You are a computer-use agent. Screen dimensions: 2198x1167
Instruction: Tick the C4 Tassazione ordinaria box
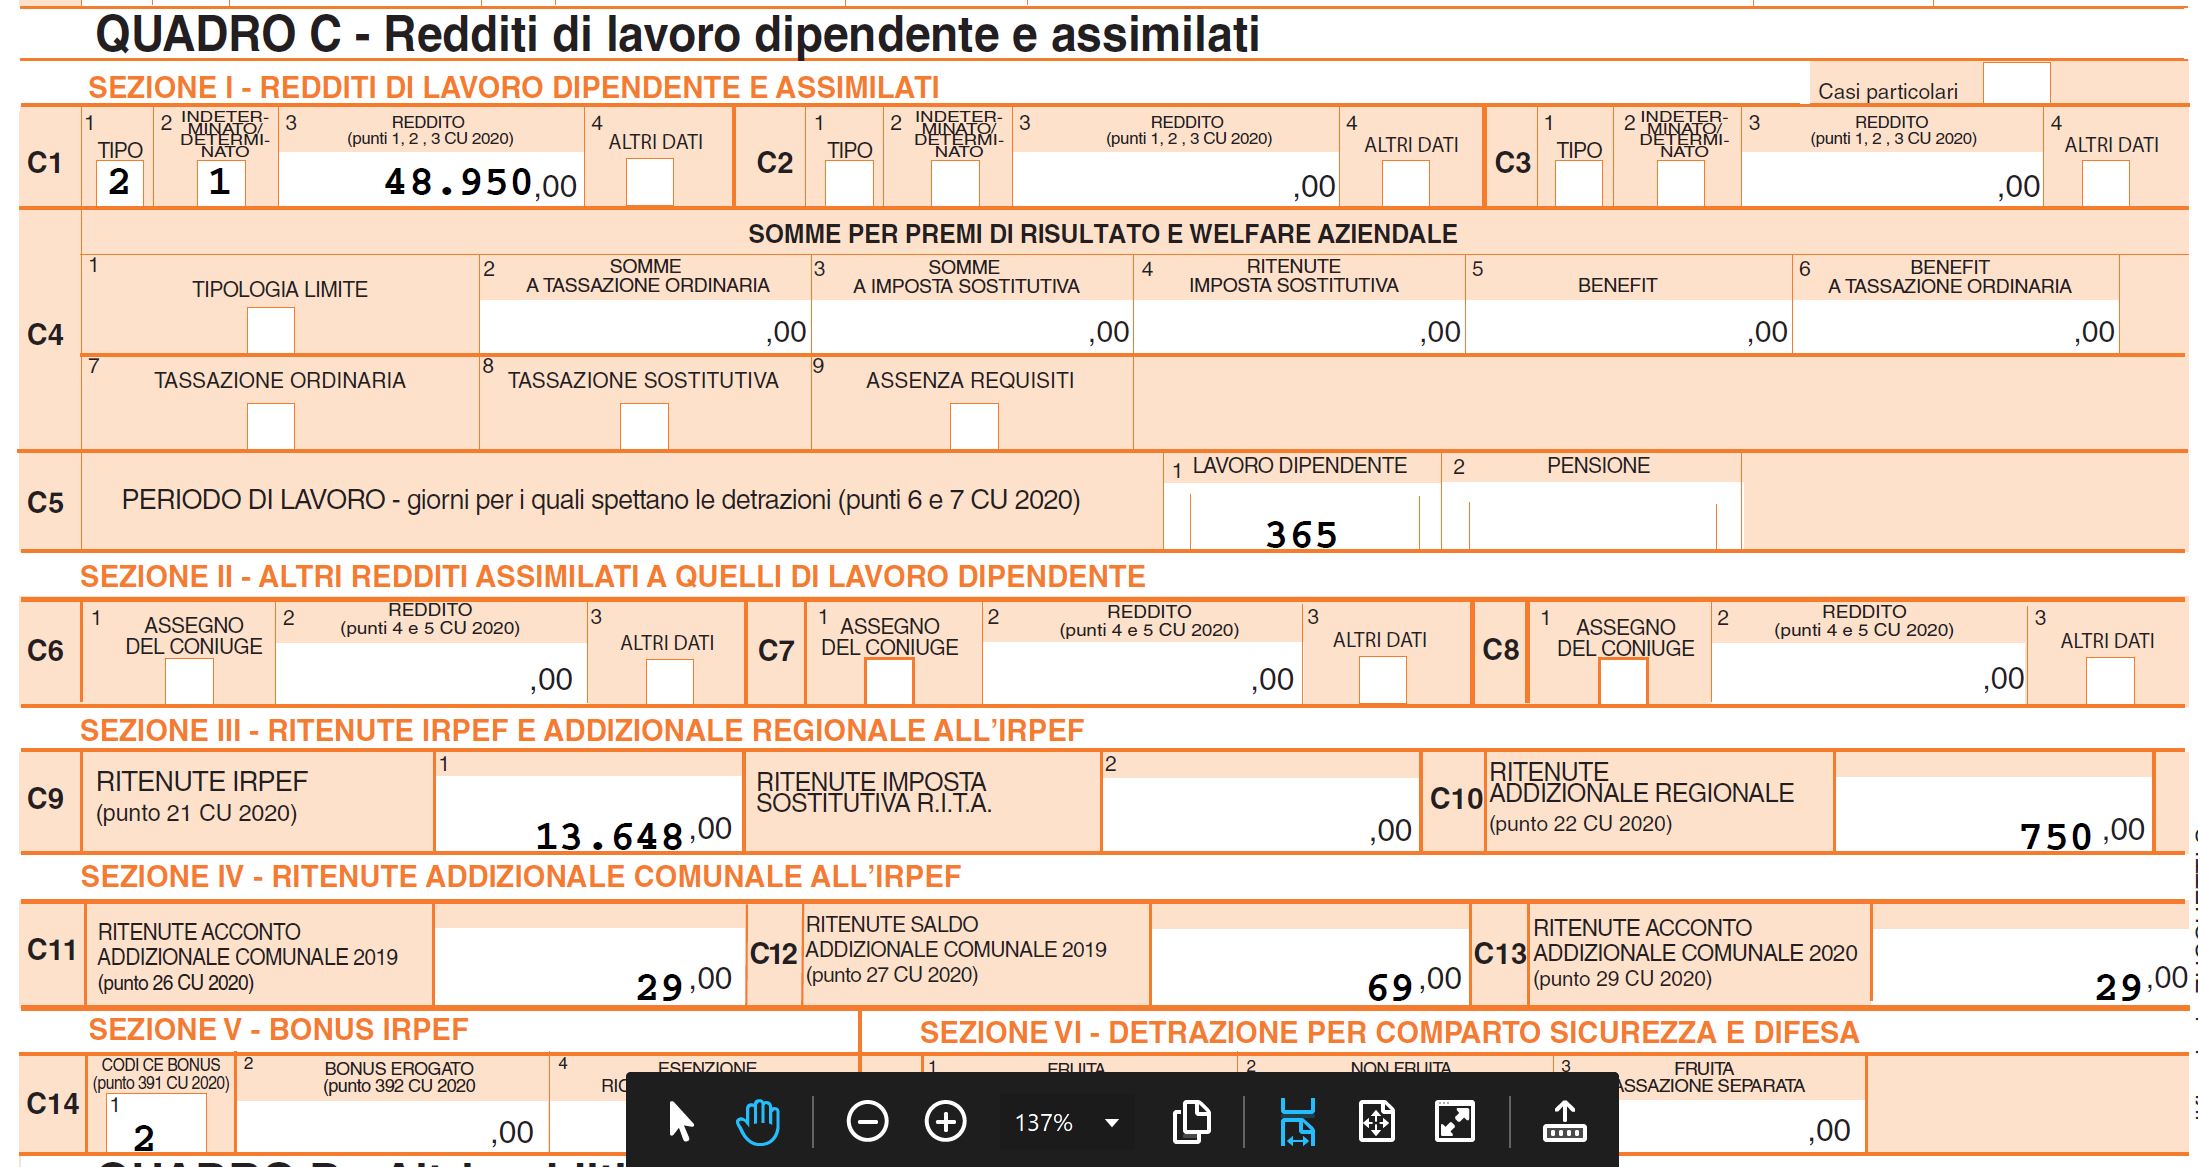pos(270,425)
